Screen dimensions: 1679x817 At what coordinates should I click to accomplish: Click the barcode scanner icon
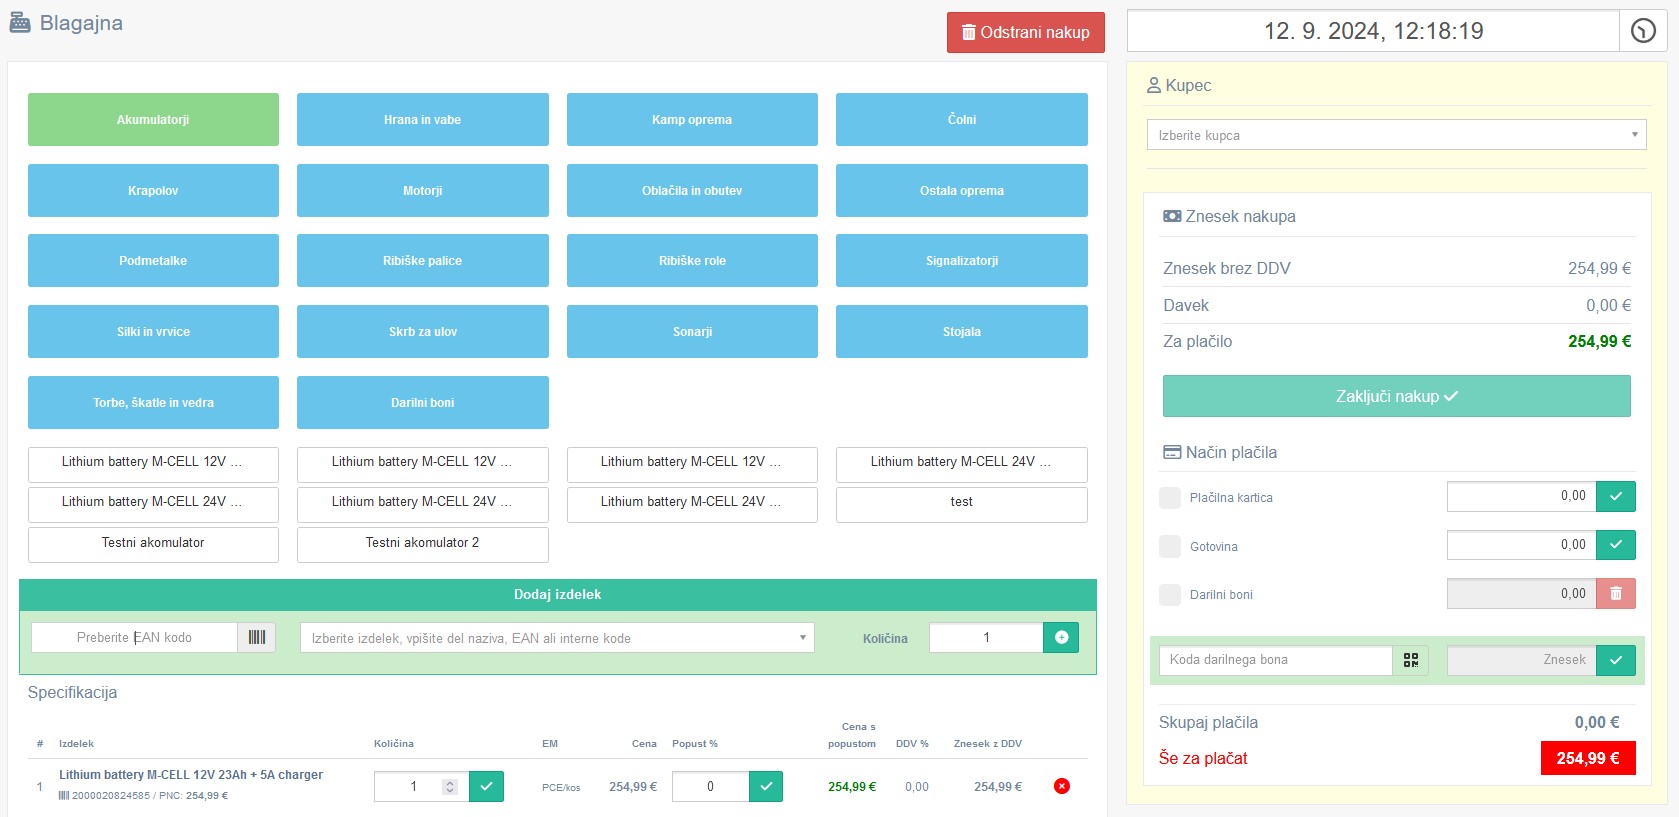pyautogui.click(x=257, y=638)
